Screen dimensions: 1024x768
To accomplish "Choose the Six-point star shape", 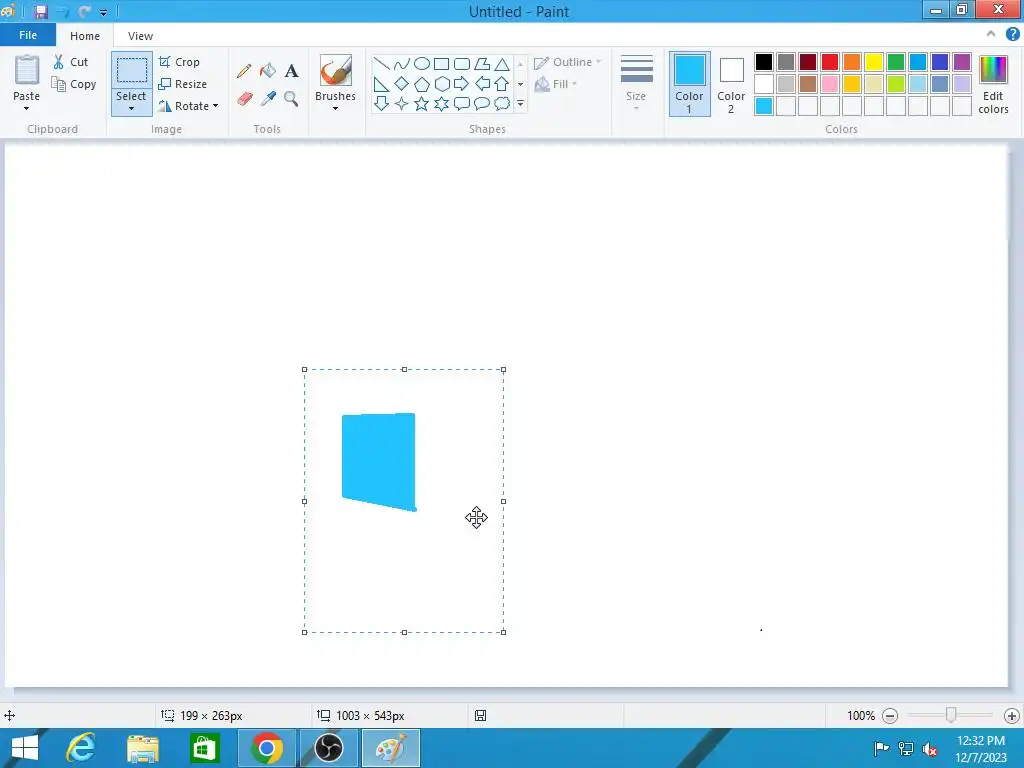I will click(441, 103).
